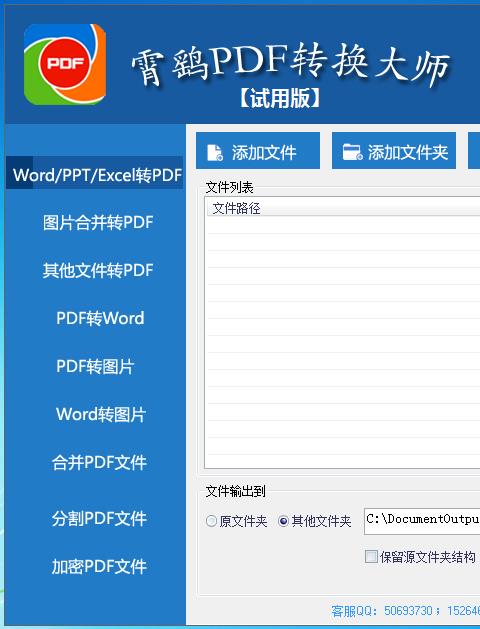Open 加密PDF文件 function
The image size is (480, 629).
[x=99, y=566]
